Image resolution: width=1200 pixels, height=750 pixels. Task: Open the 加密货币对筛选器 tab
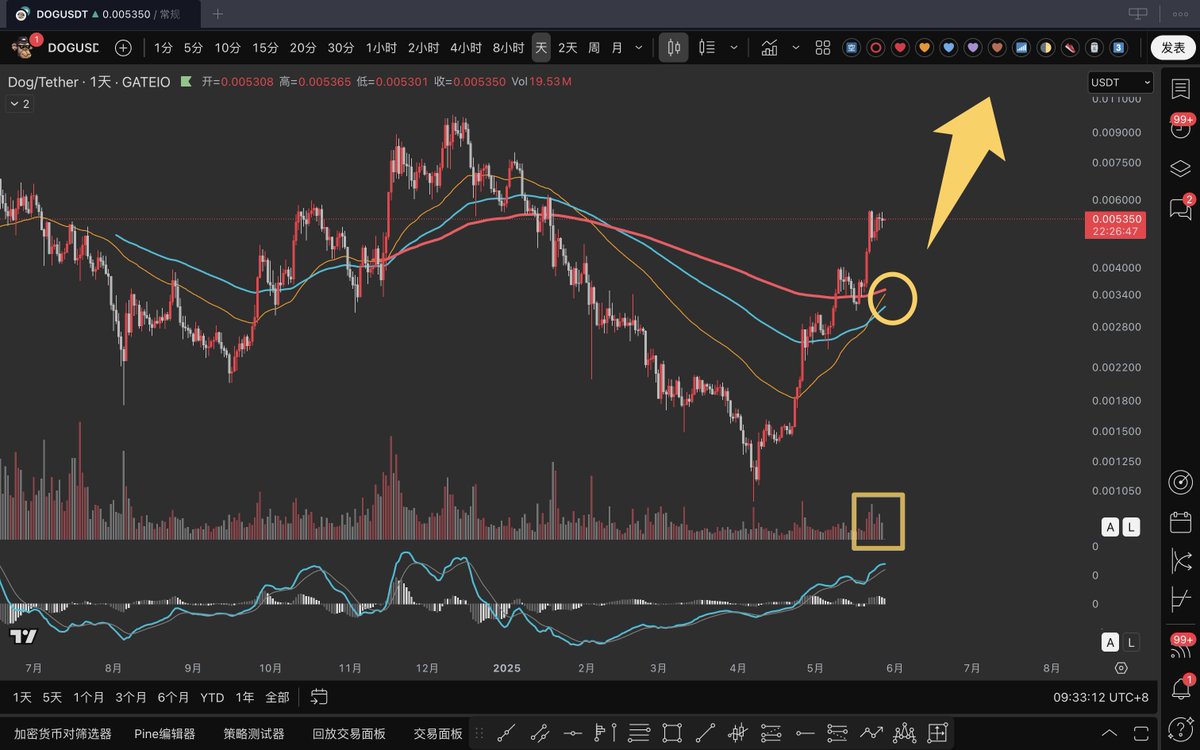pos(62,733)
